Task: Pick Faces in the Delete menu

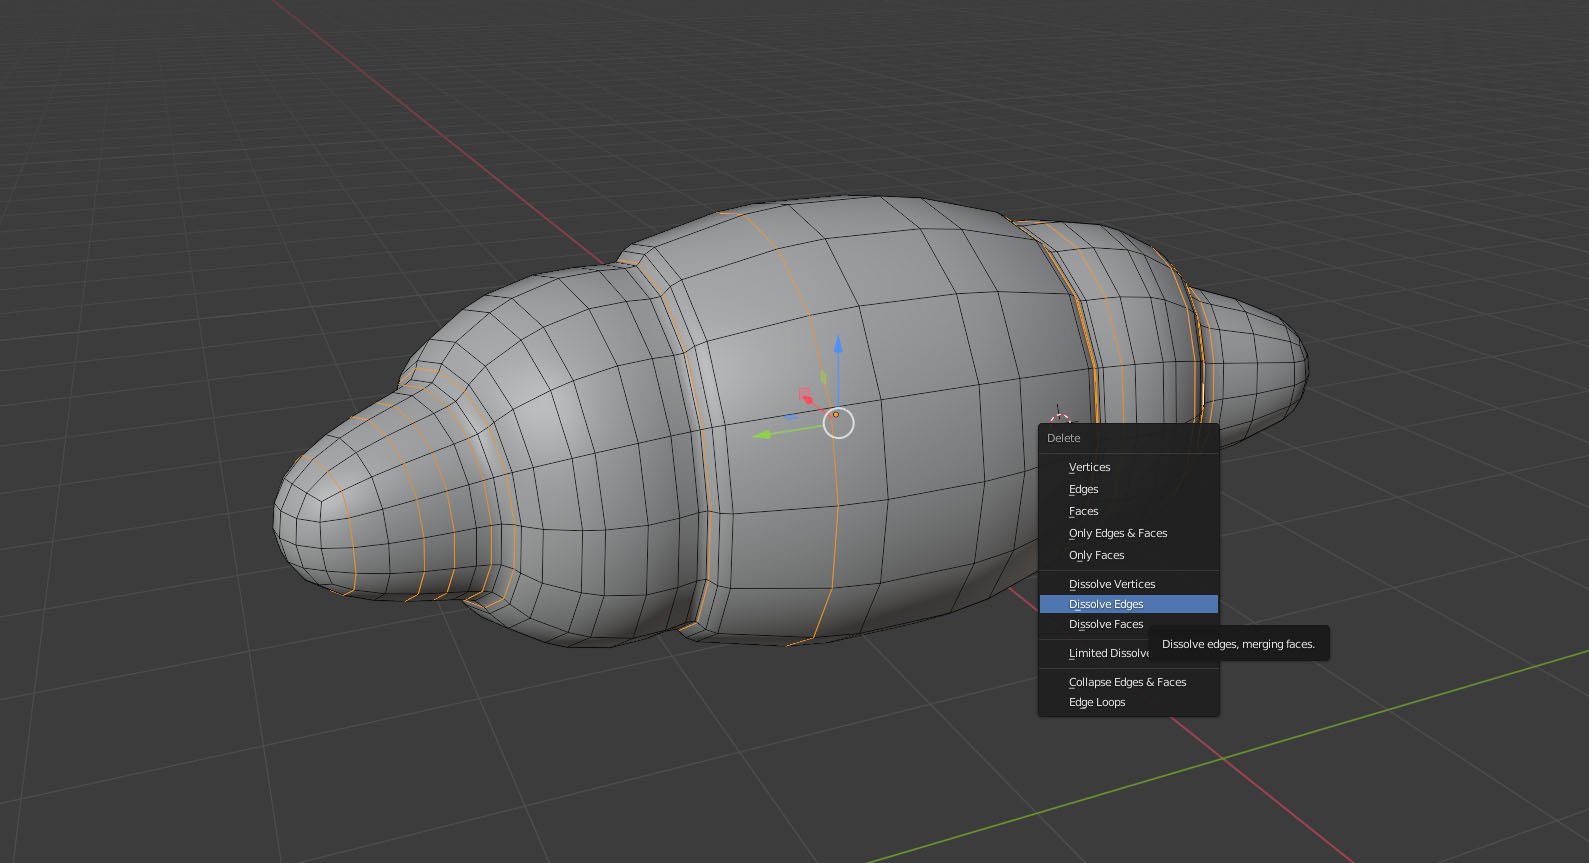Action: click(x=1083, y=511)
